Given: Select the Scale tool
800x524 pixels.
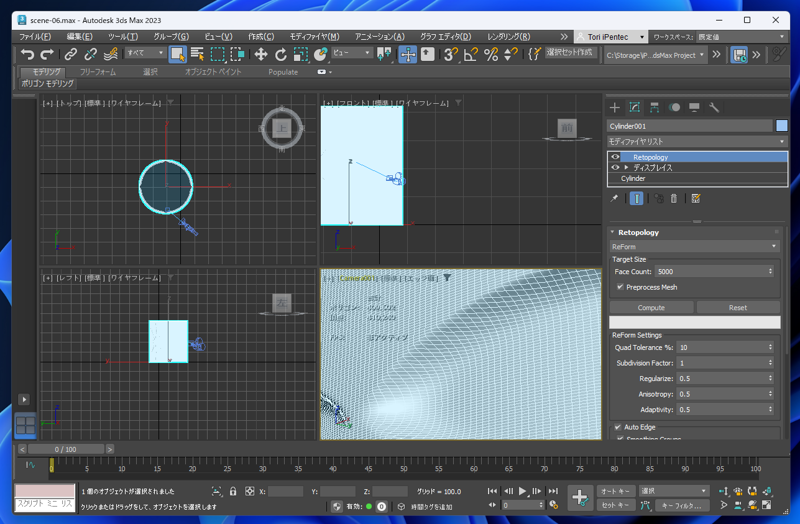Looking at the screenshot, I should (301, 54).
